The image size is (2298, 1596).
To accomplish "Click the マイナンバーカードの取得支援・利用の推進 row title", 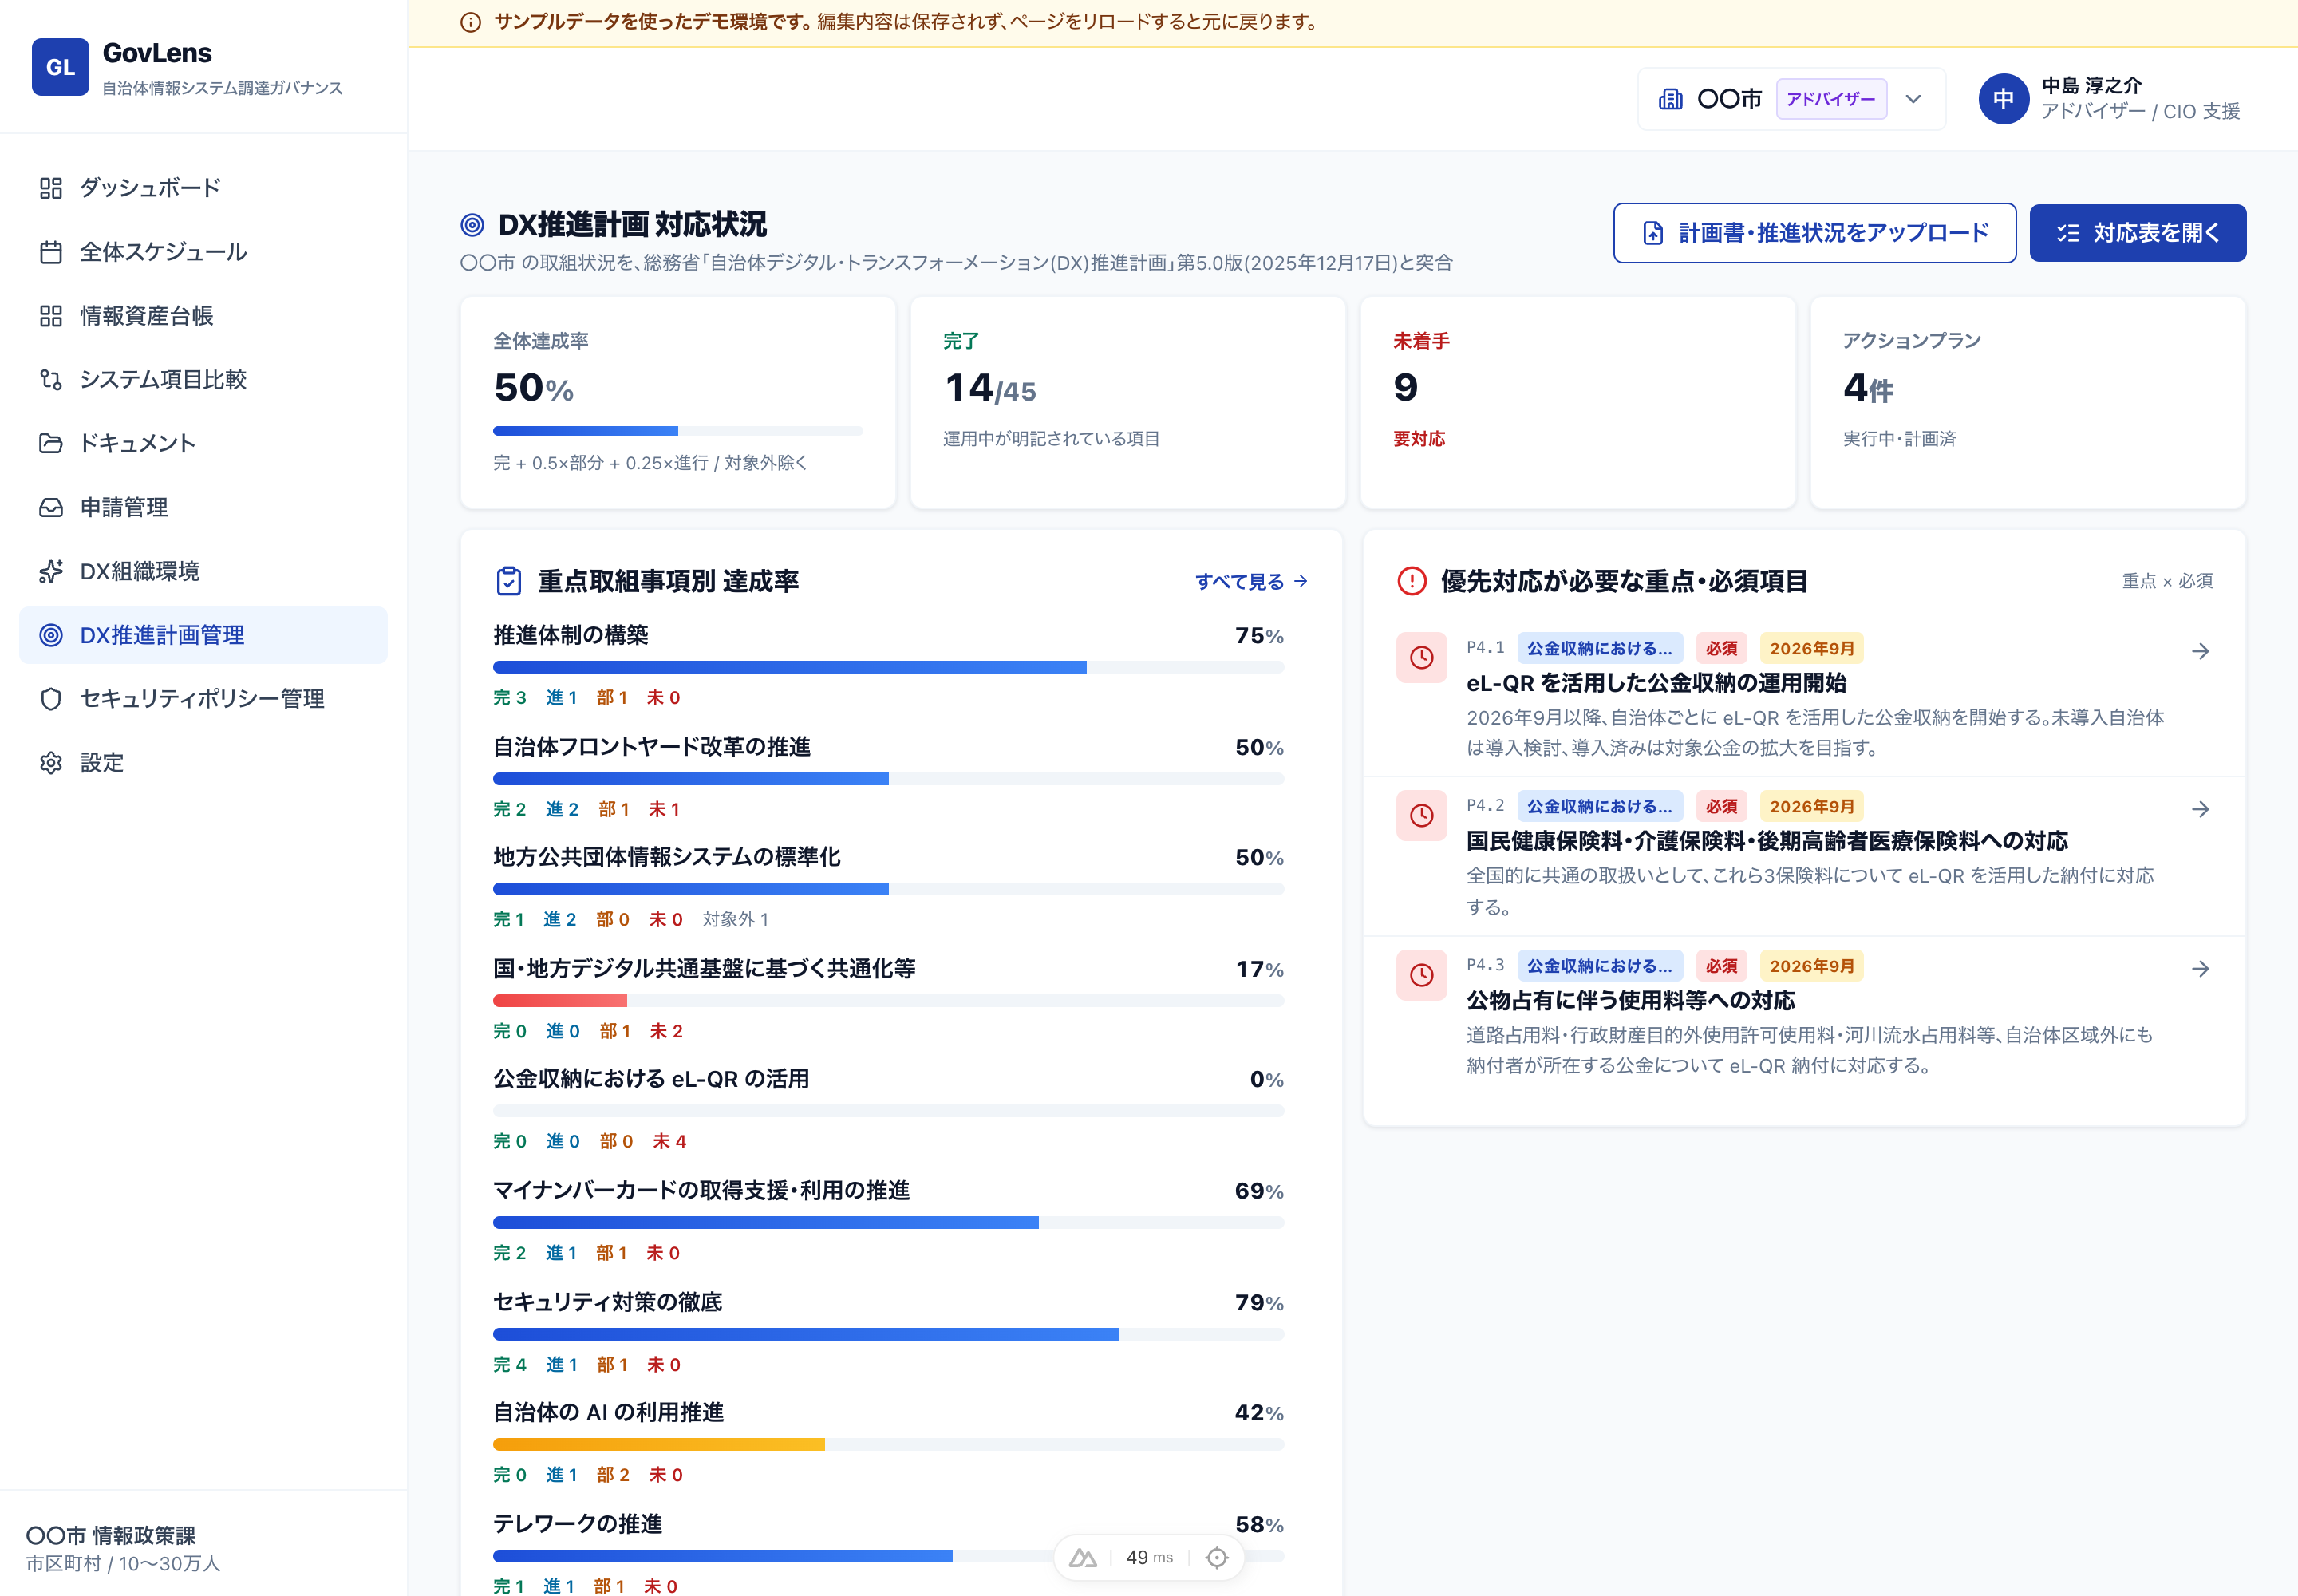I will pyautogui.click(x=702, y=1191).
